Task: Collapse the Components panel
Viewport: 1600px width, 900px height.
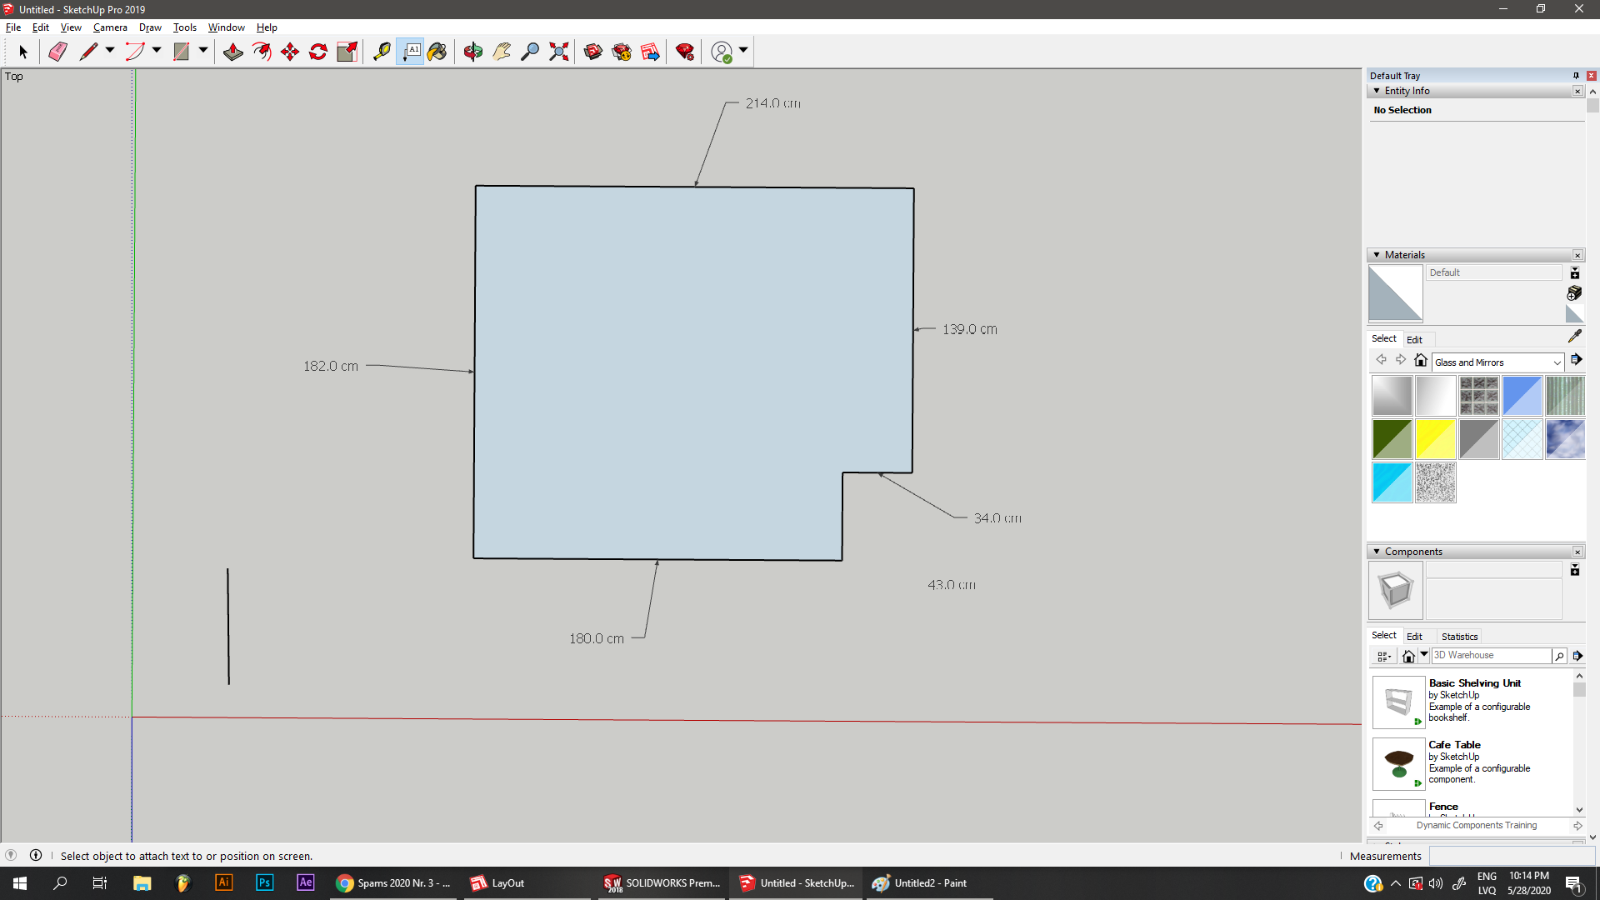Action: [x=1377, y=552]
